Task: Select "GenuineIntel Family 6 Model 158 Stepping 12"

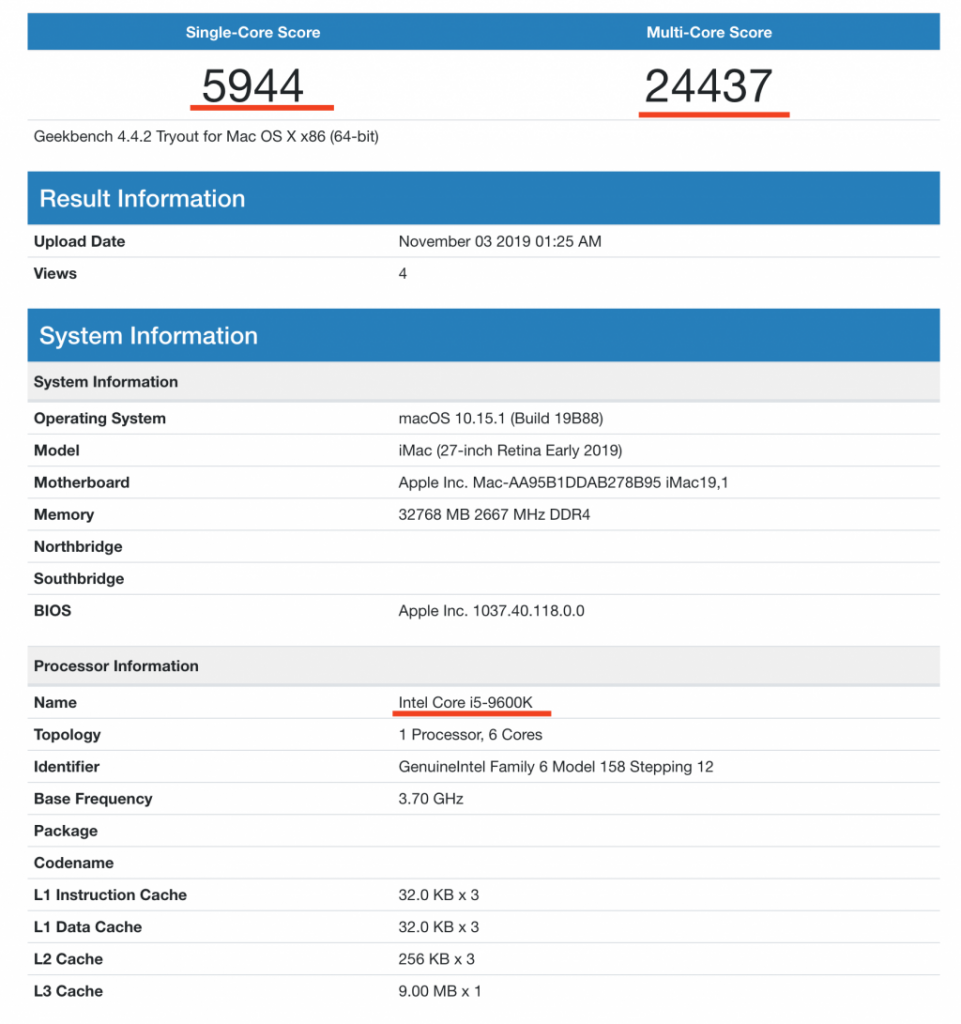Action: pos(556,767)
